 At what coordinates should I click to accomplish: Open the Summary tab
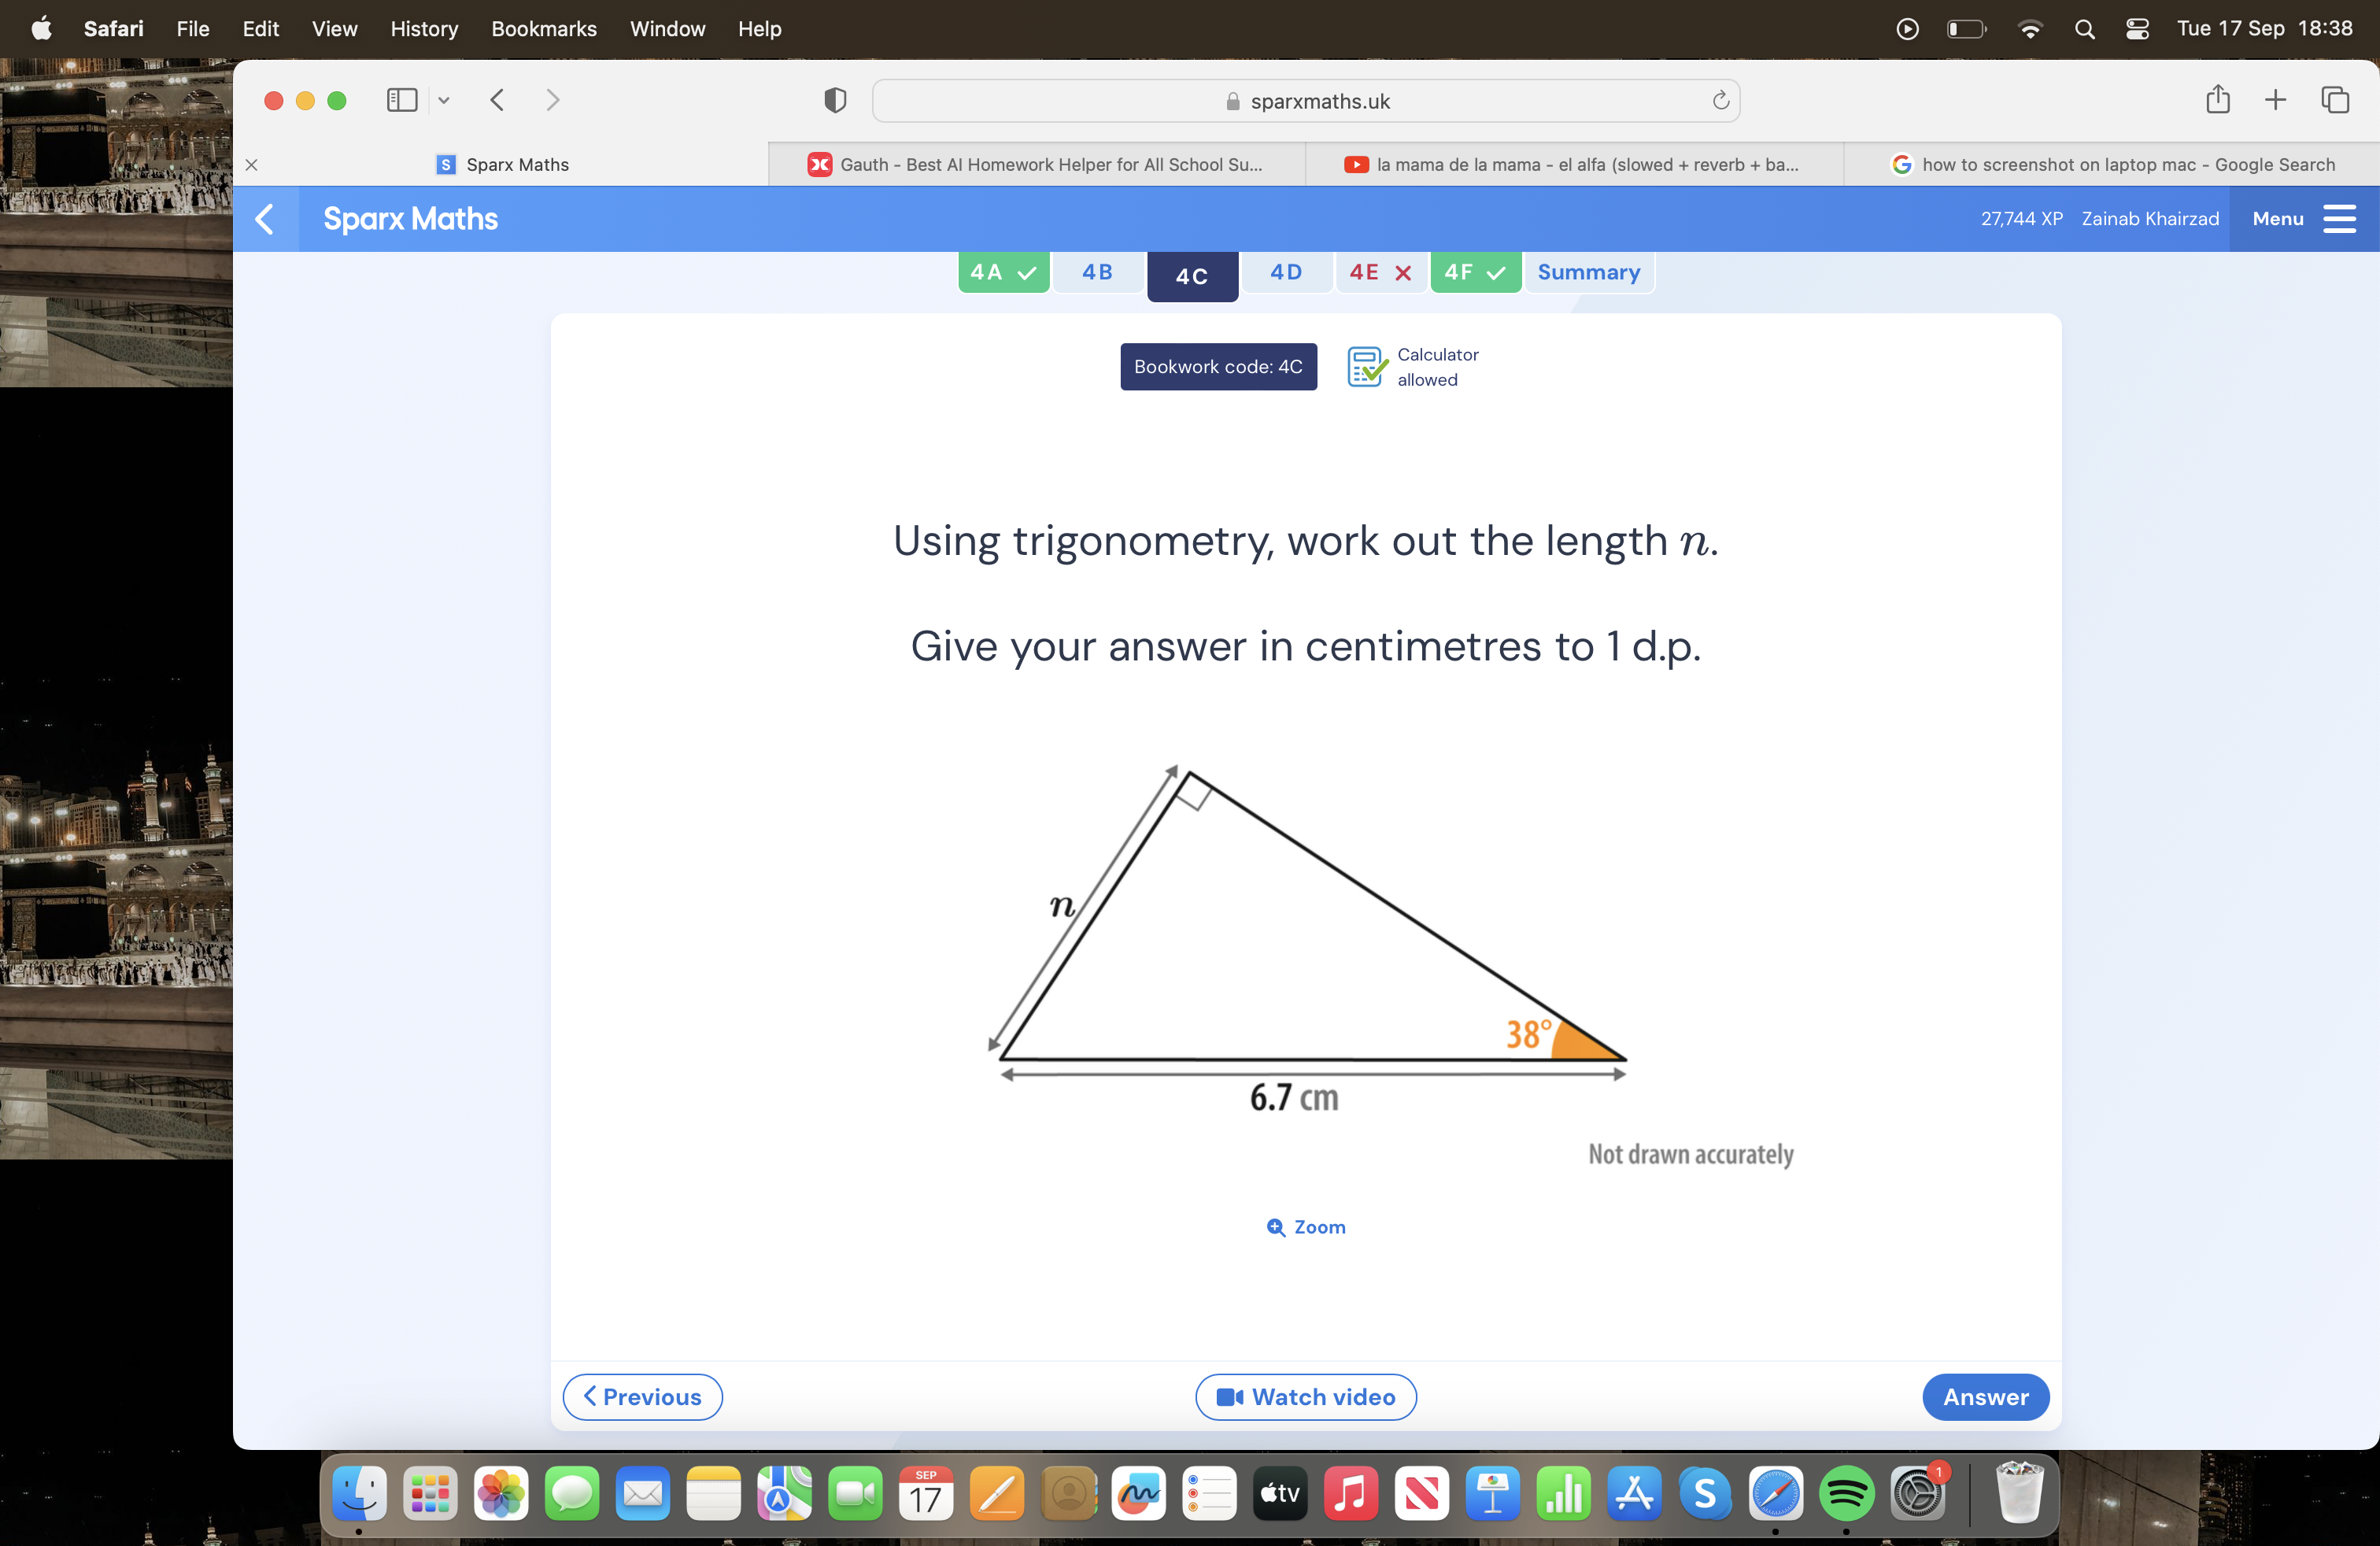[x=1589, y=272]
